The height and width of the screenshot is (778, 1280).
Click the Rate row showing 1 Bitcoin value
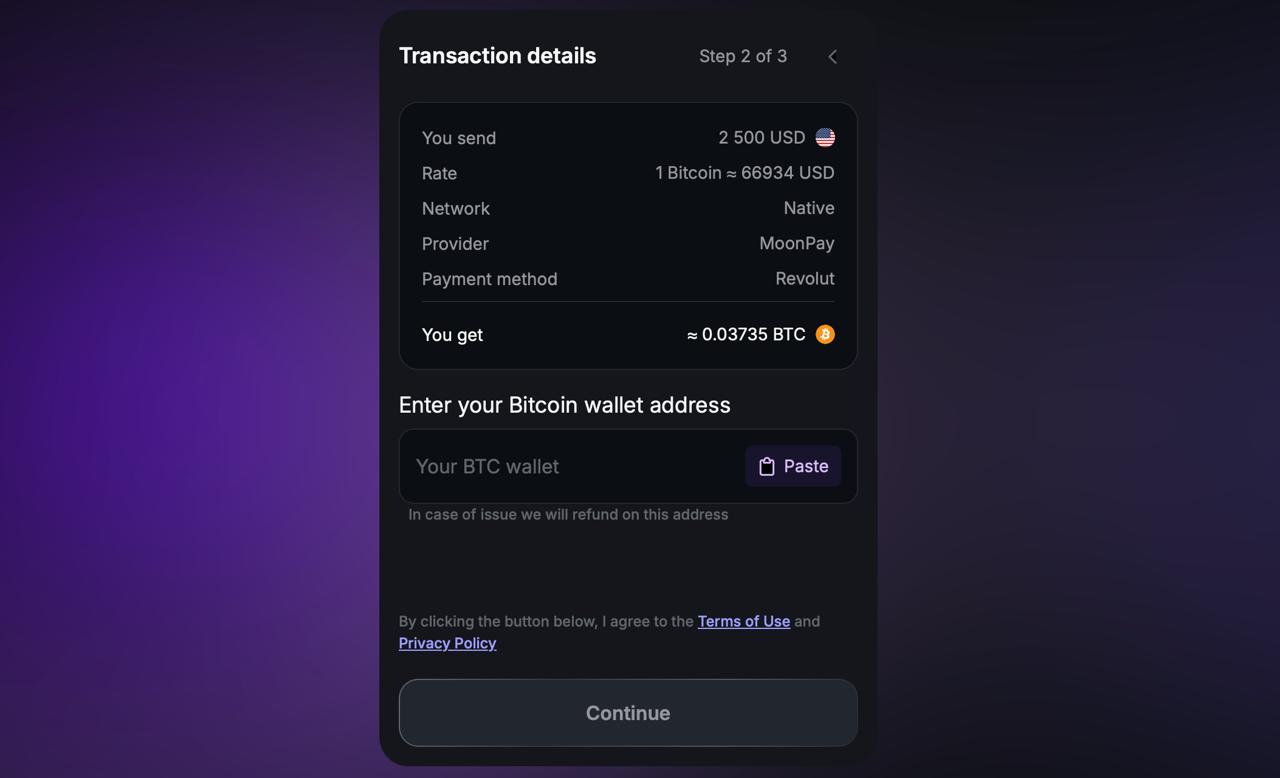click(x=744, y=173)
